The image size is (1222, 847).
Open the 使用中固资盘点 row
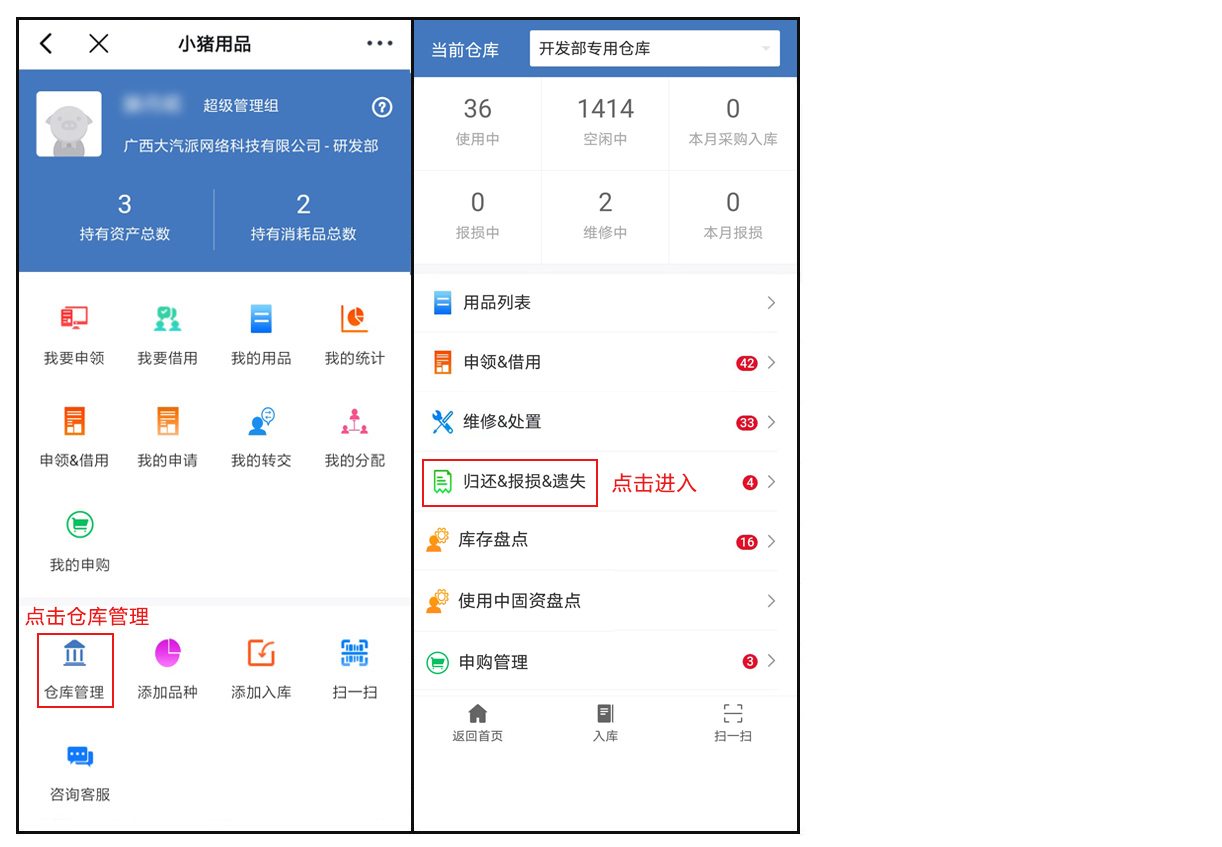point(605,601)
